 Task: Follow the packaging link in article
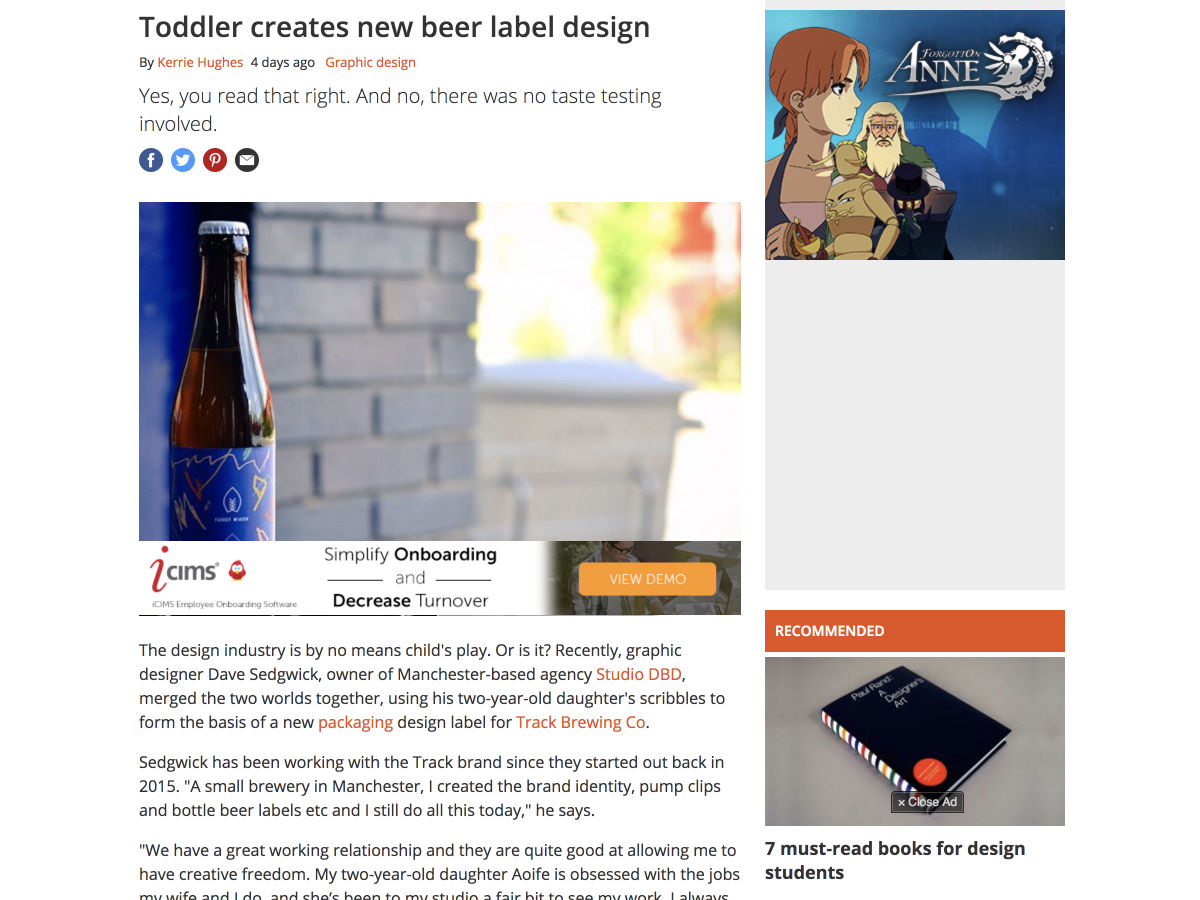(355, 722)
